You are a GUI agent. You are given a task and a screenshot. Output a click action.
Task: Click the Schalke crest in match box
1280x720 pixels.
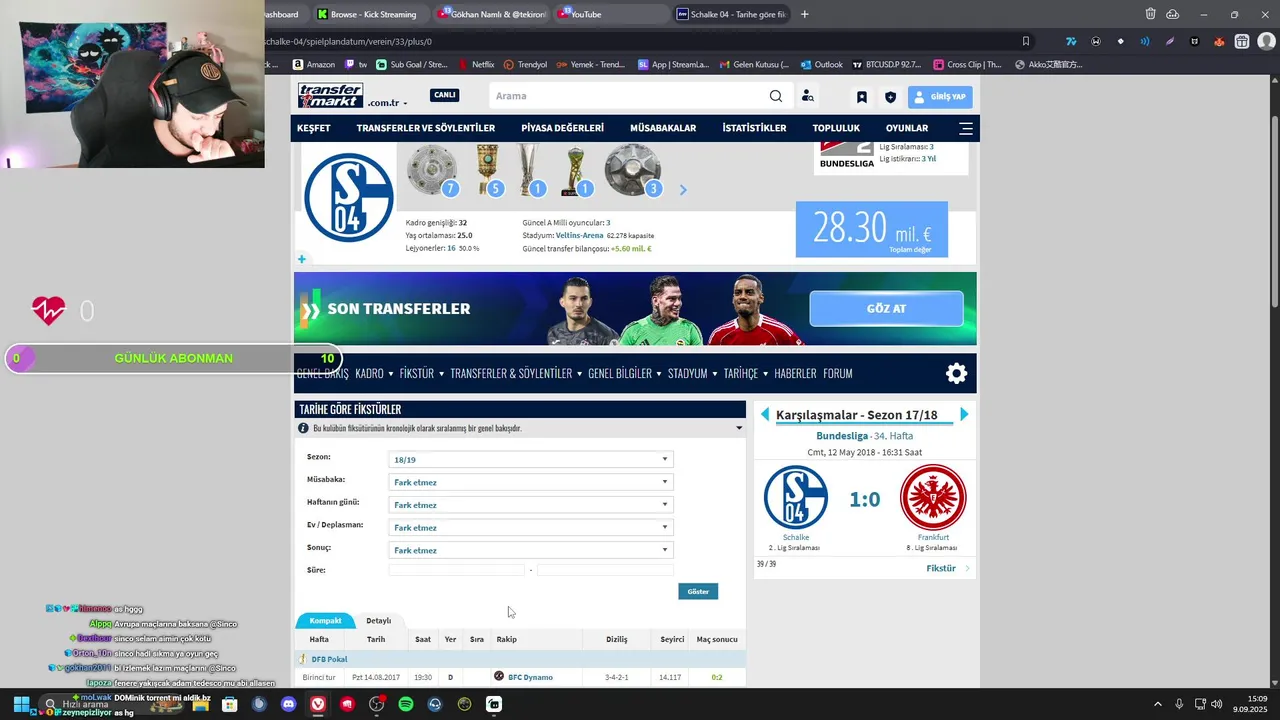[x=796, y=497]
